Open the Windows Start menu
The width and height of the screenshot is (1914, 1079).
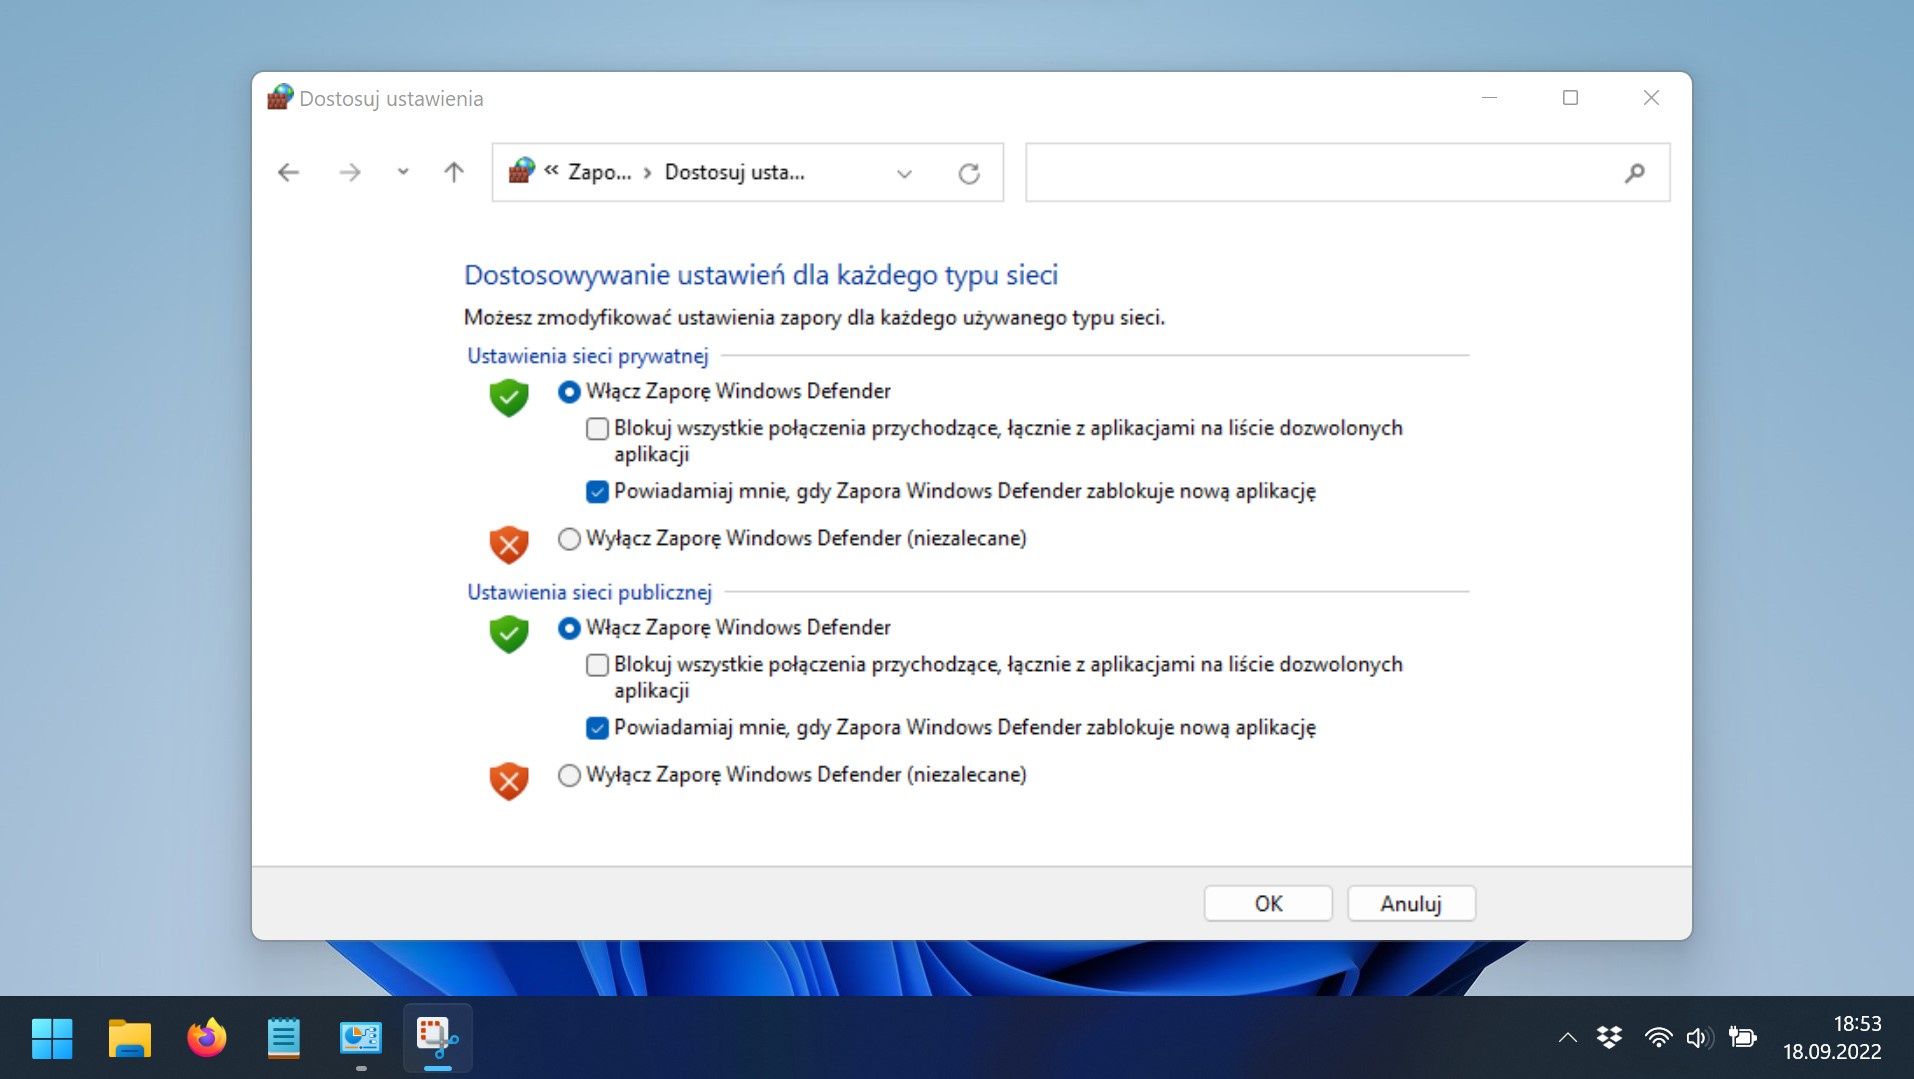pyautogui.click(x=52, y=1038)
